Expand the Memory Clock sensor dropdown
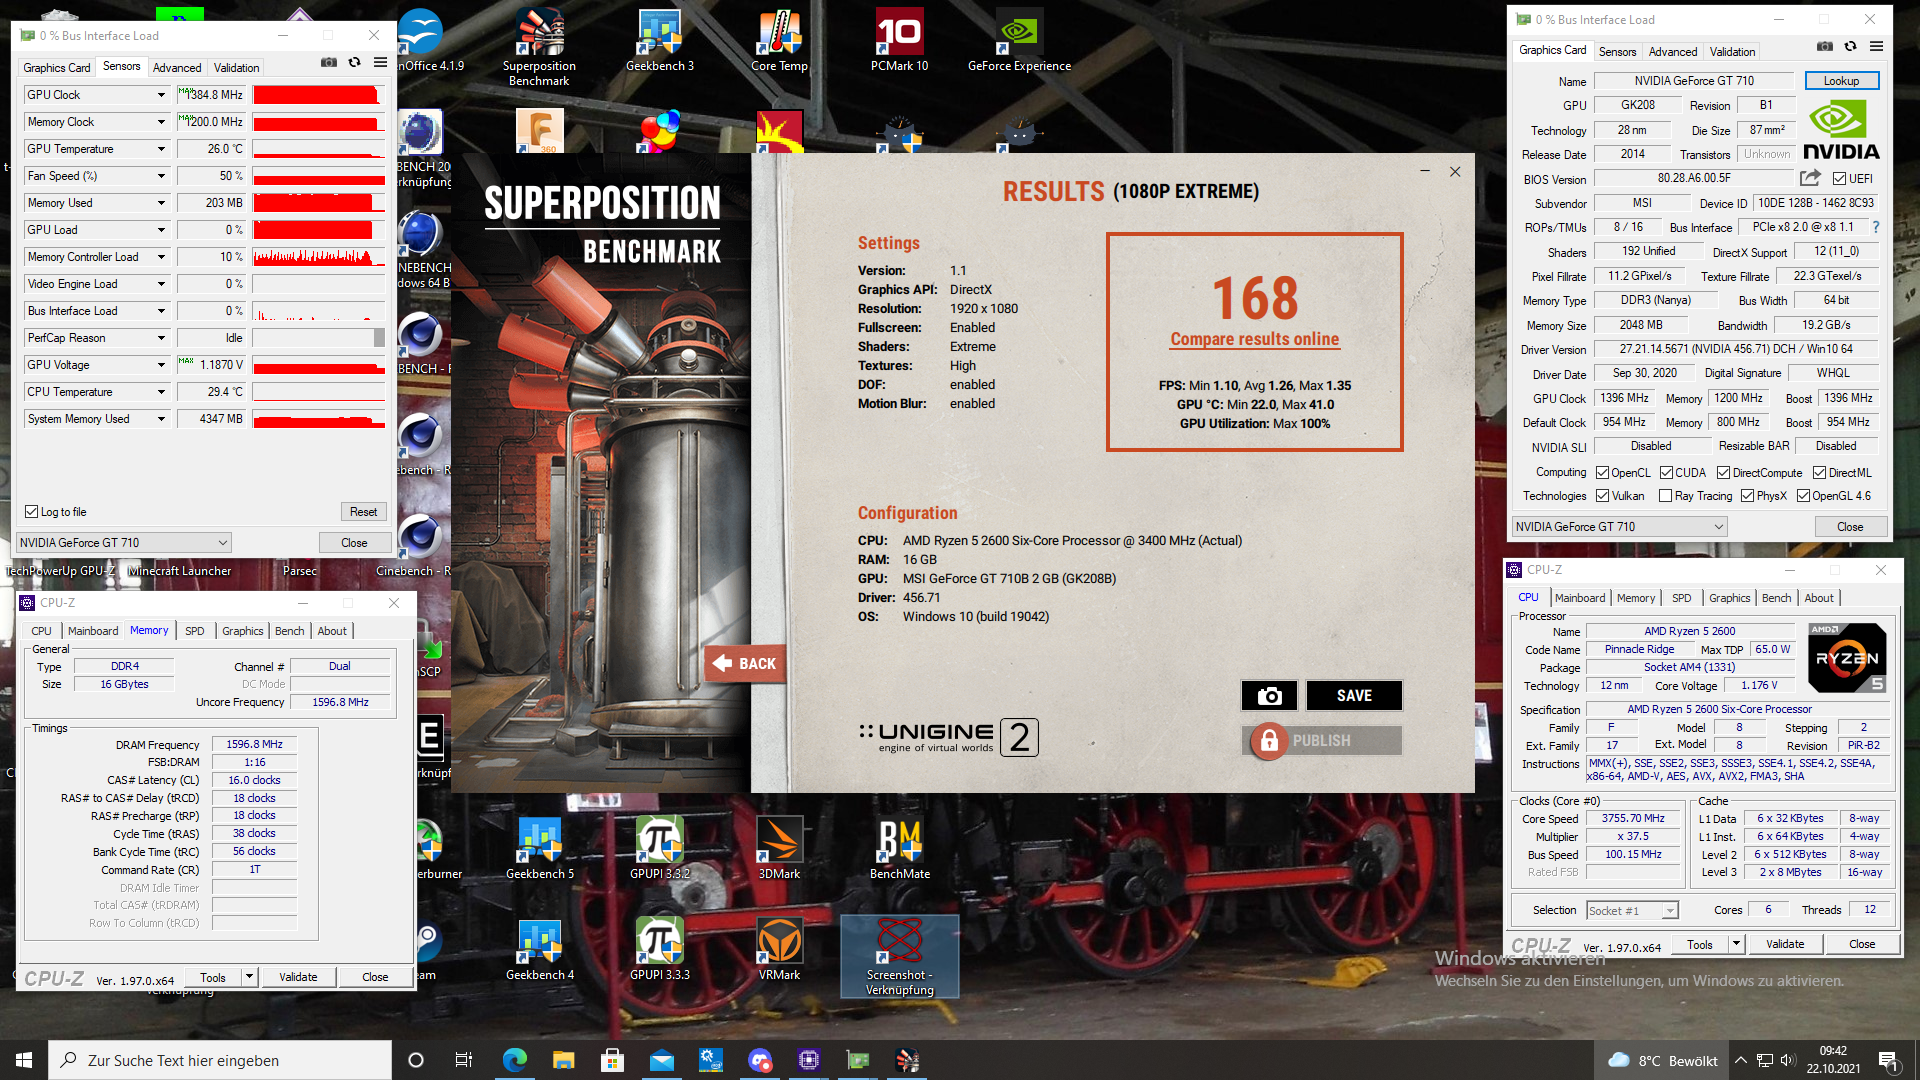This screenshot has width=1920, height=1080. pos(161,122)
